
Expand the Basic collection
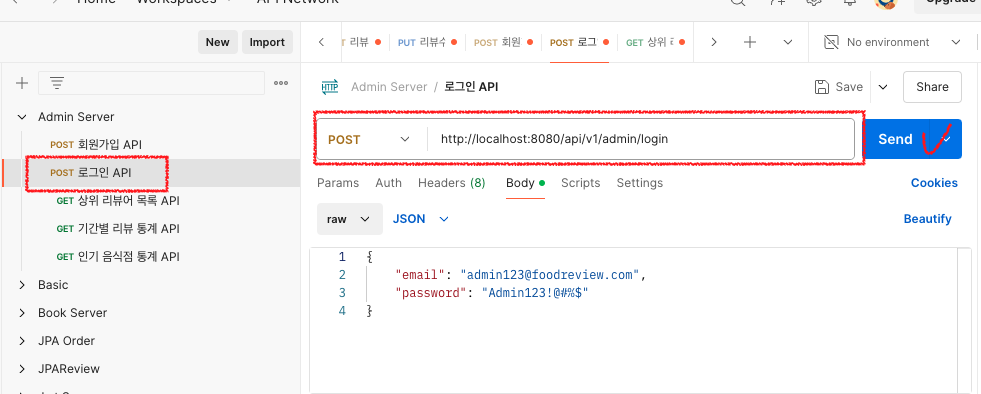click(x=22, y=285)
